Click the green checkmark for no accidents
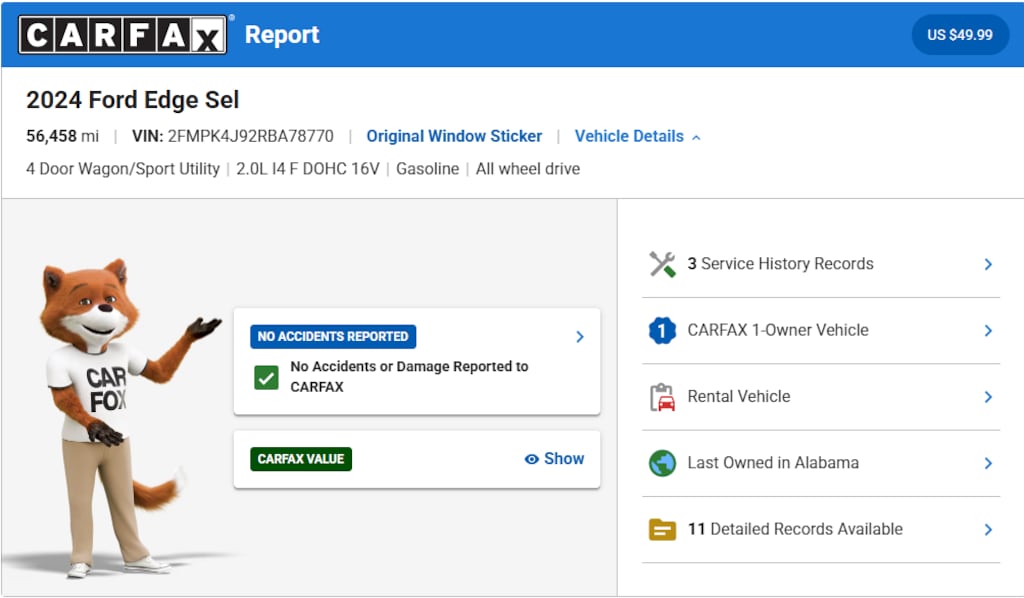 tap(266, 377)
